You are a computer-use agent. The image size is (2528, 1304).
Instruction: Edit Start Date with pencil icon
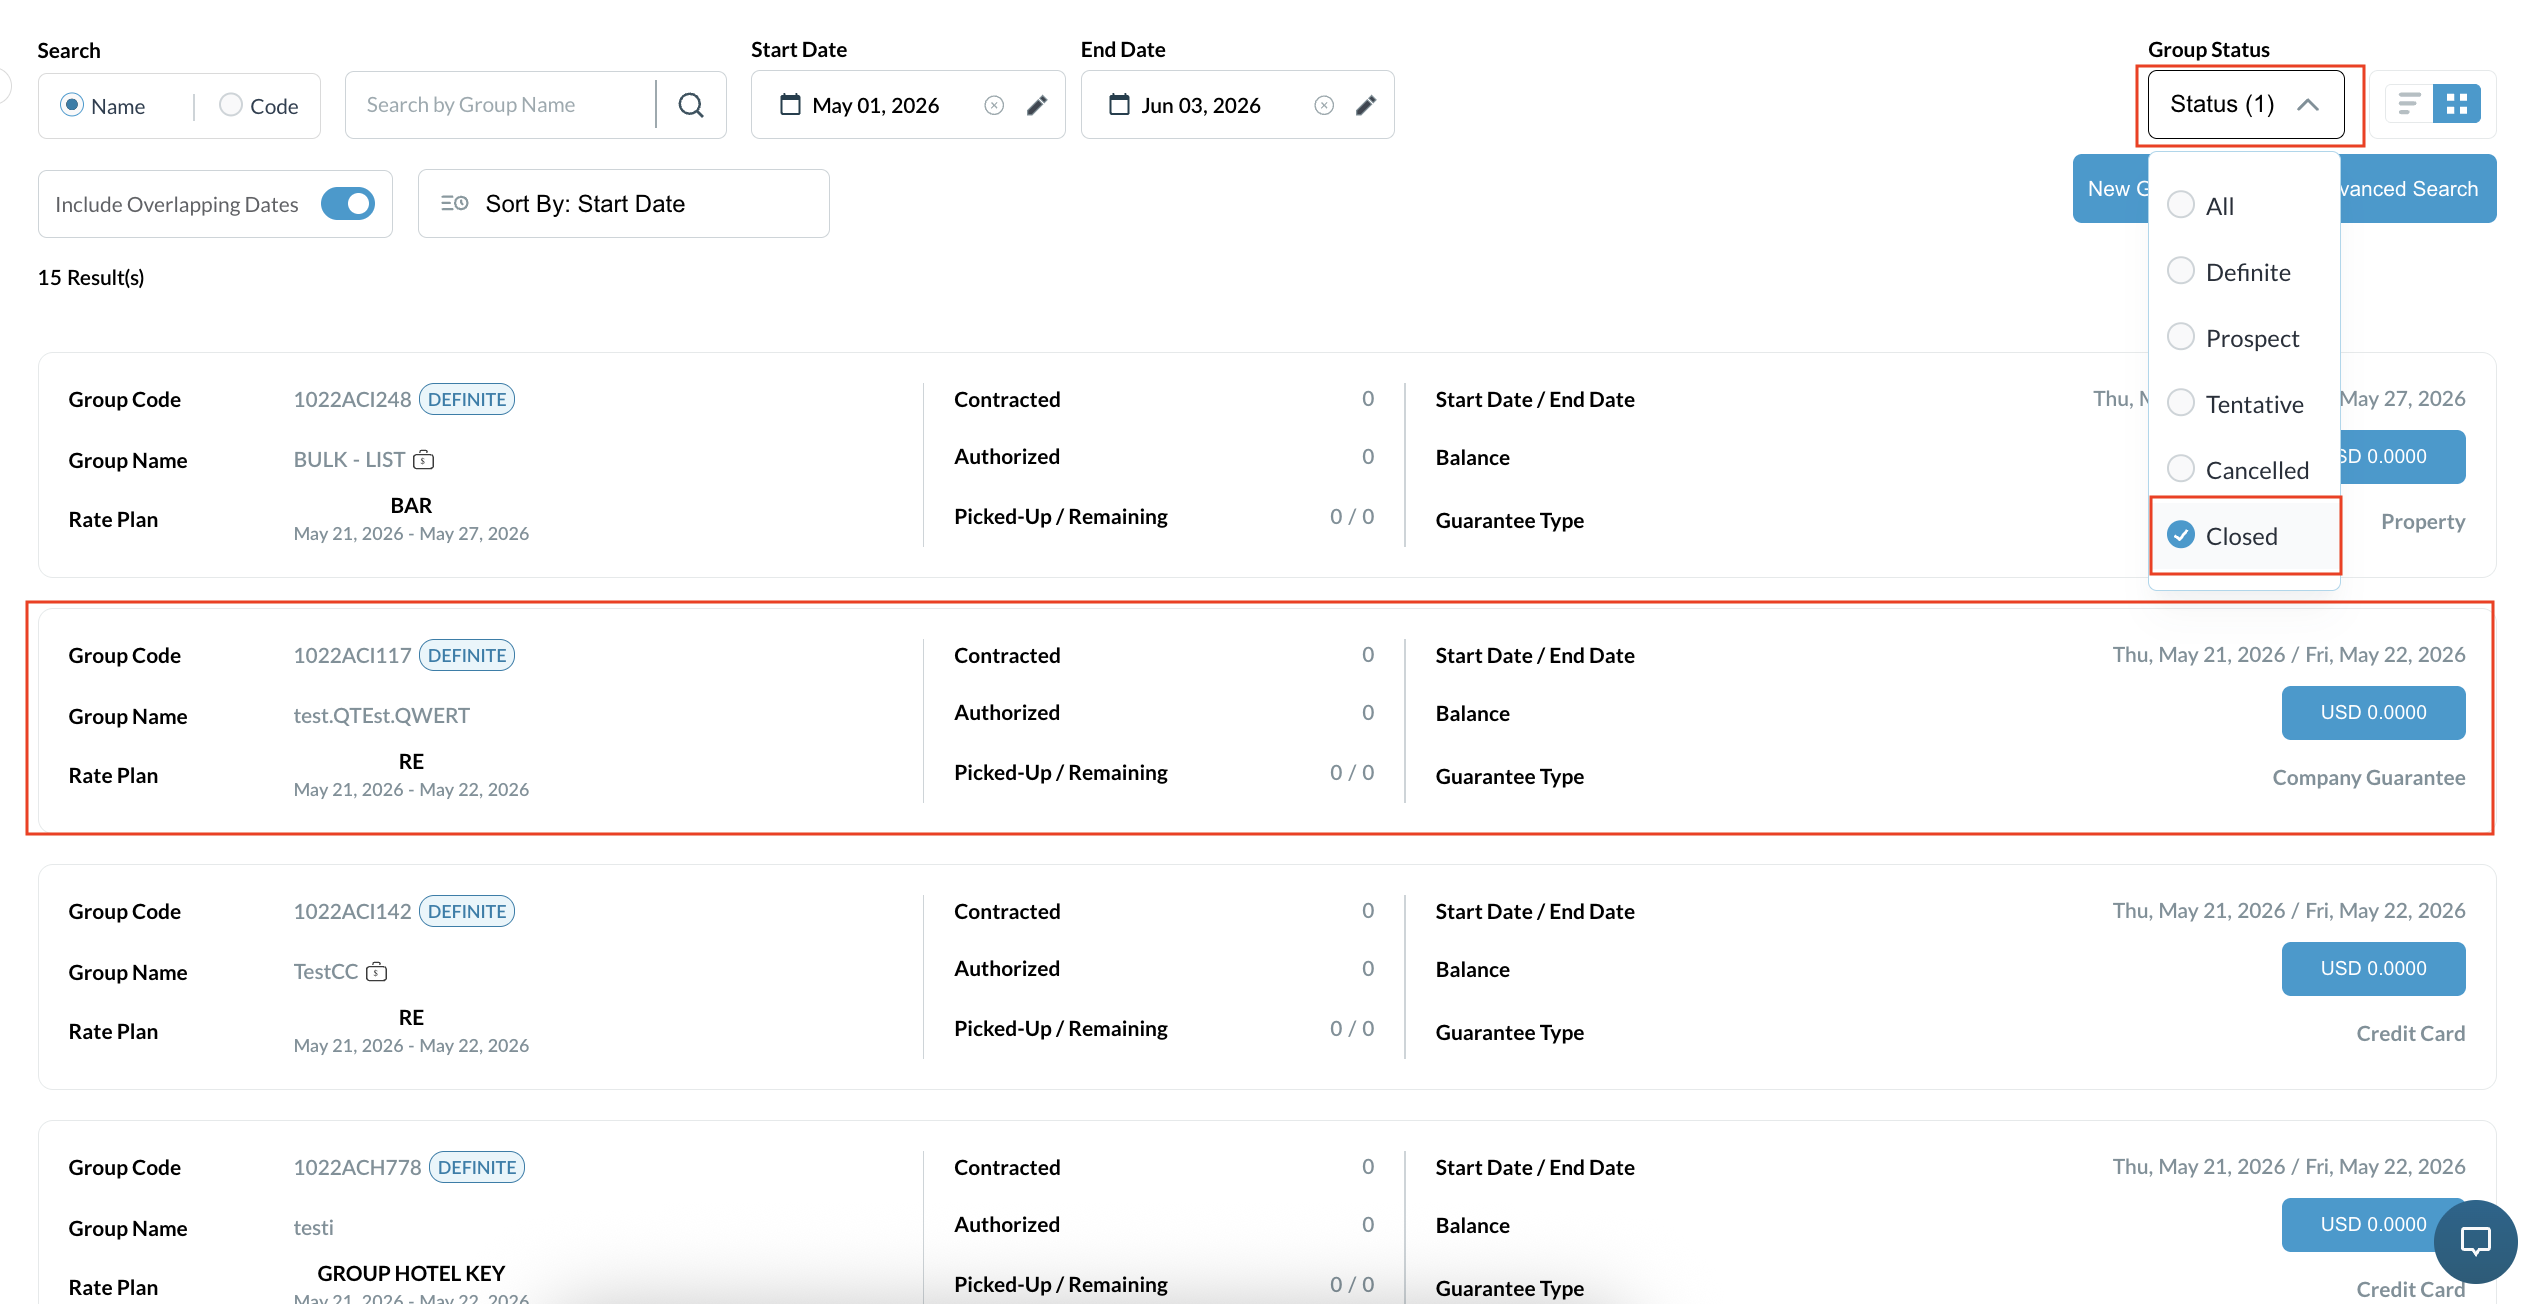1037,105
